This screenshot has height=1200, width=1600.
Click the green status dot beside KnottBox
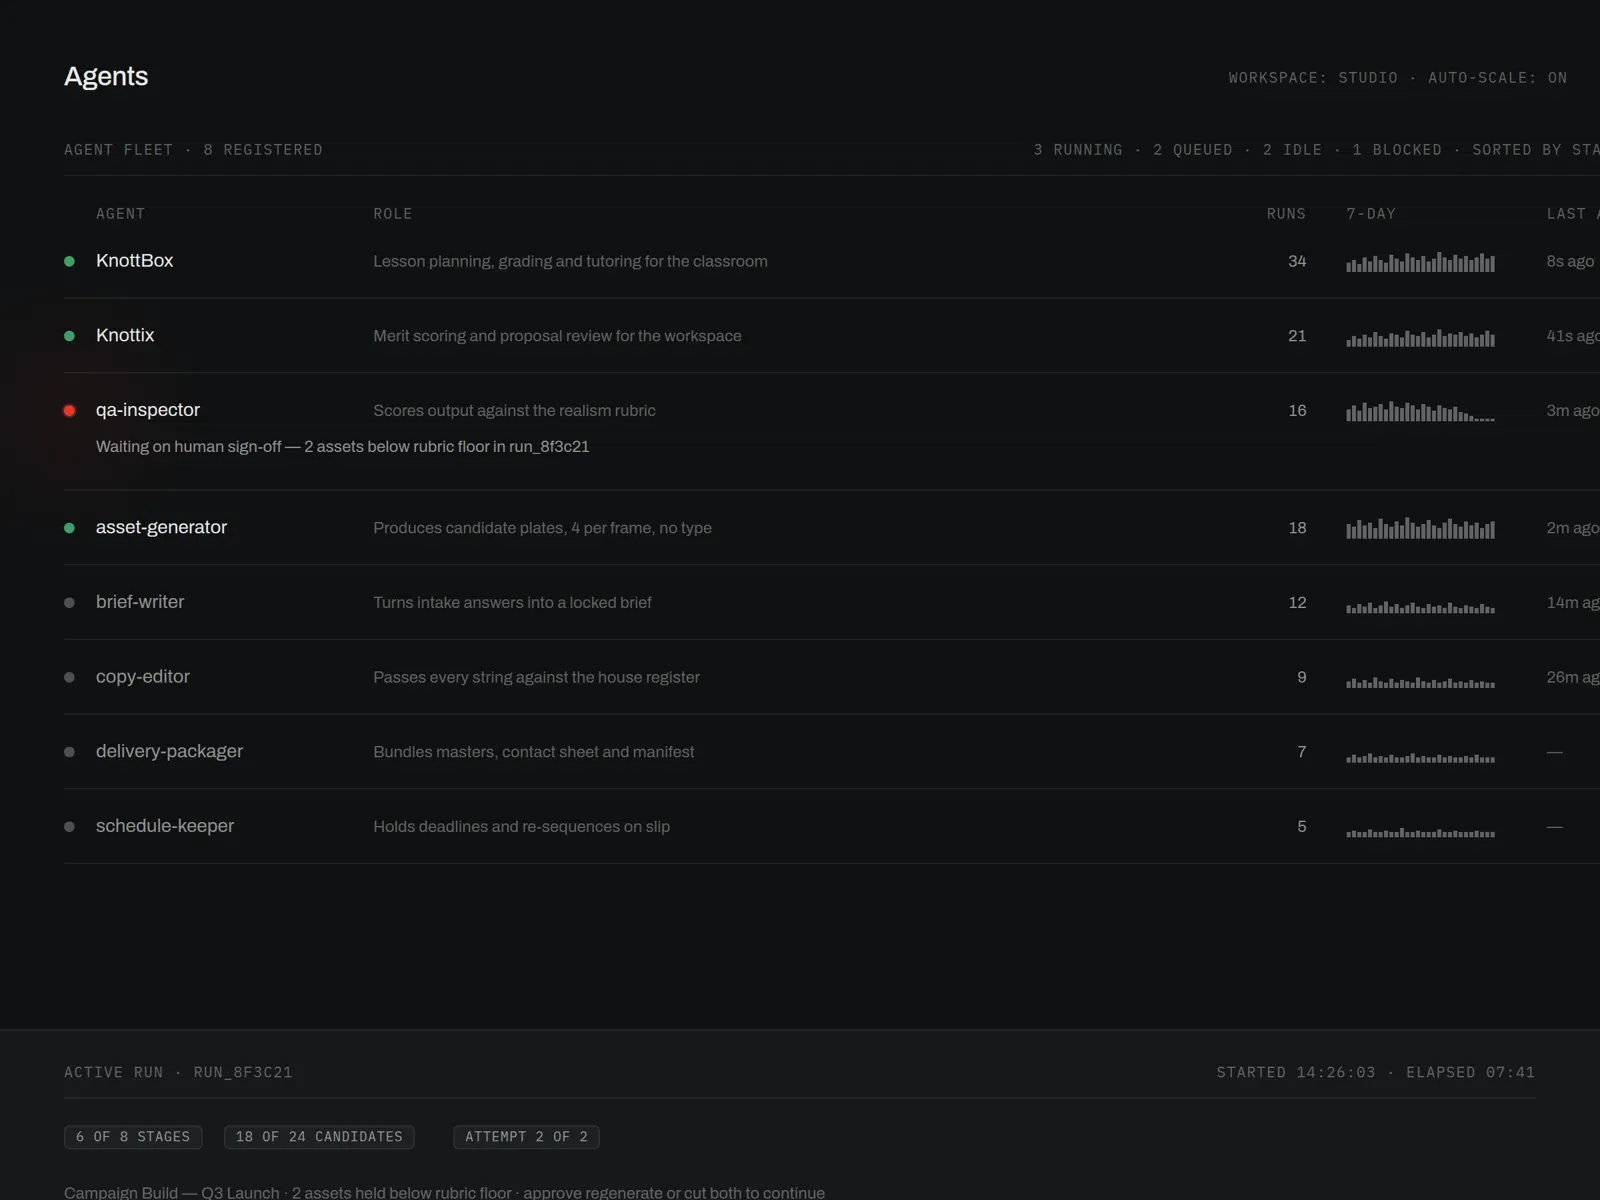(69, 261)
